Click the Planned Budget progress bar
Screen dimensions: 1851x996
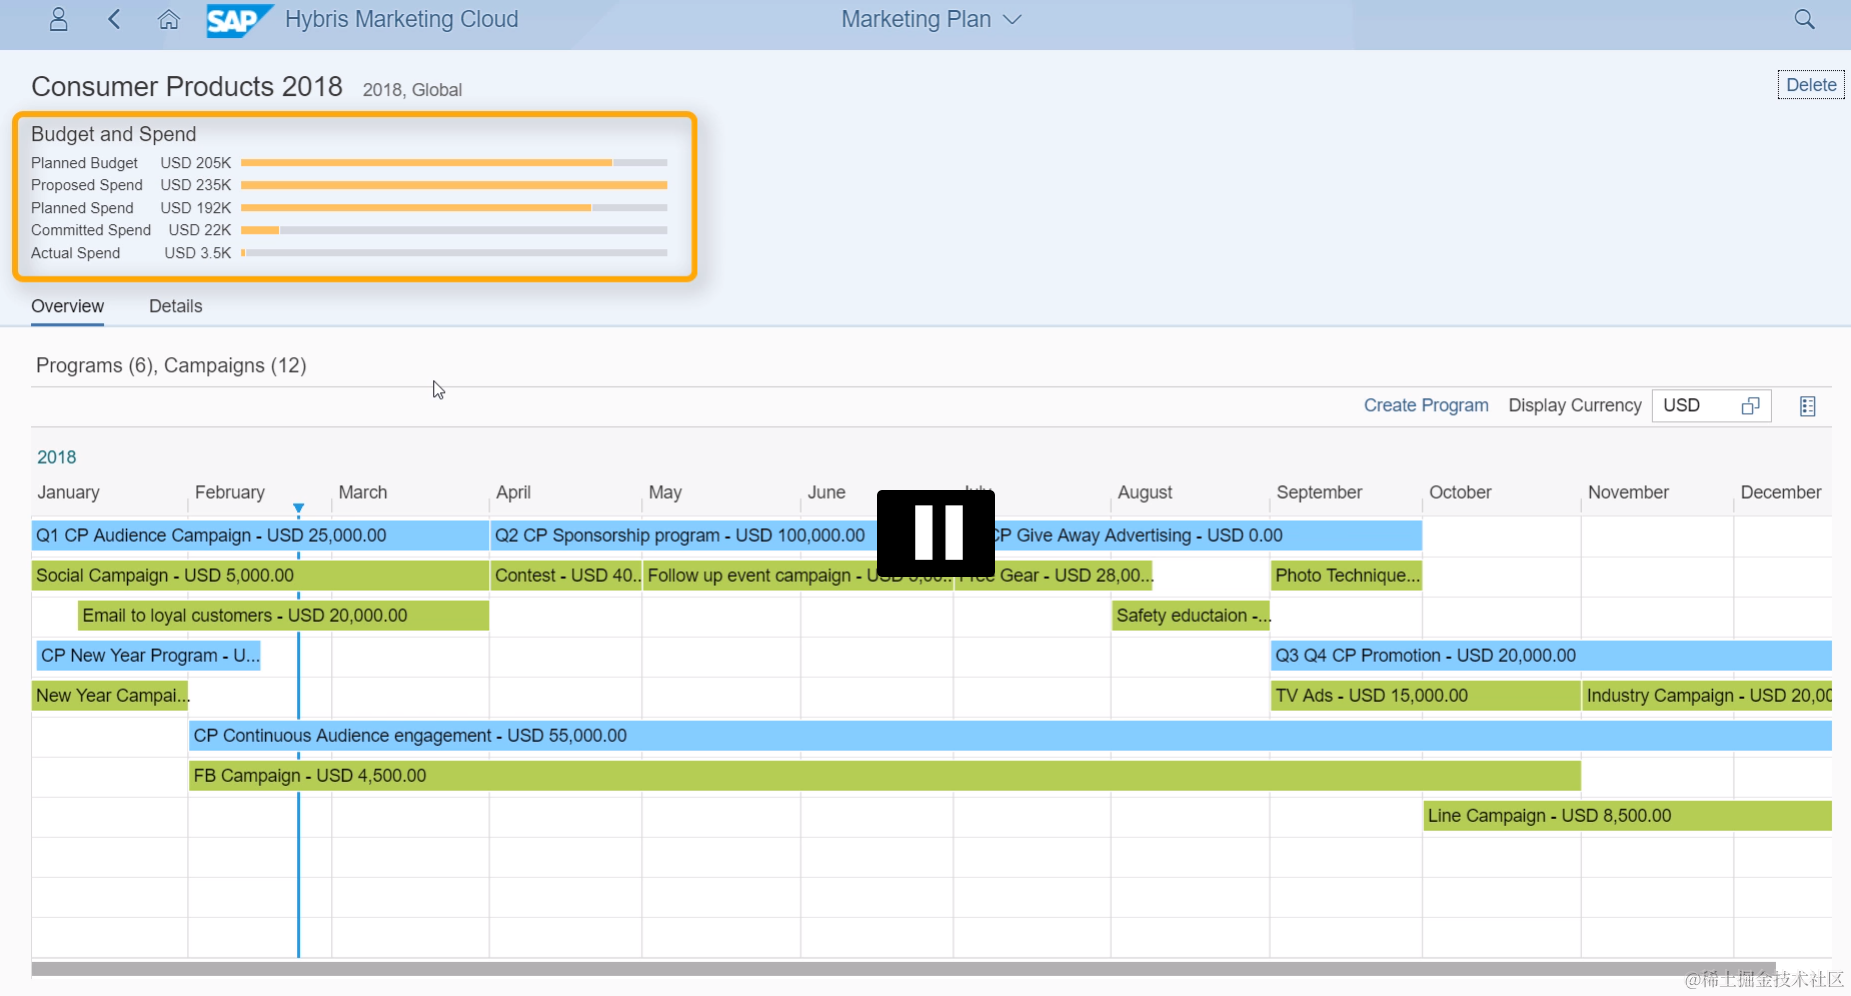tap(454, 162)
